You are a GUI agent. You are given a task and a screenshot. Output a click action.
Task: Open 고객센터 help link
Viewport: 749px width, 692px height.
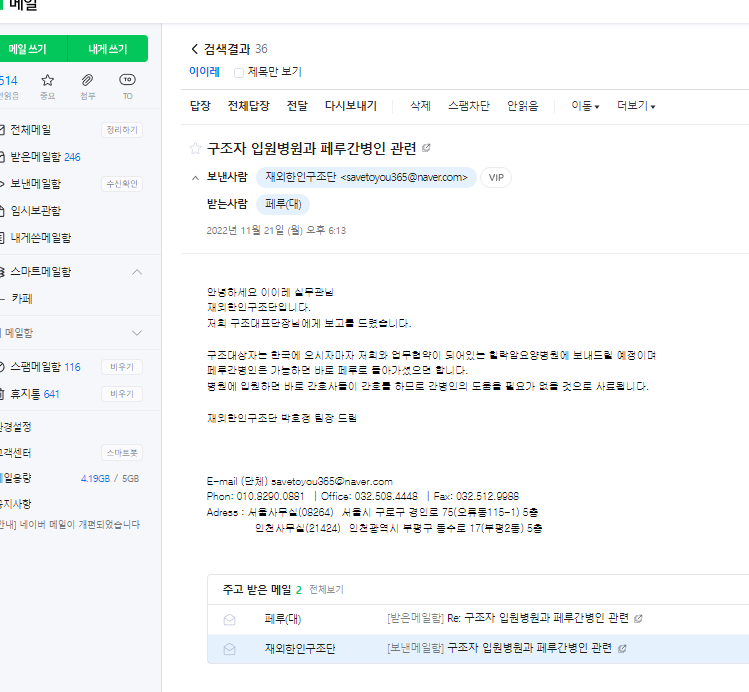point(15,453)
